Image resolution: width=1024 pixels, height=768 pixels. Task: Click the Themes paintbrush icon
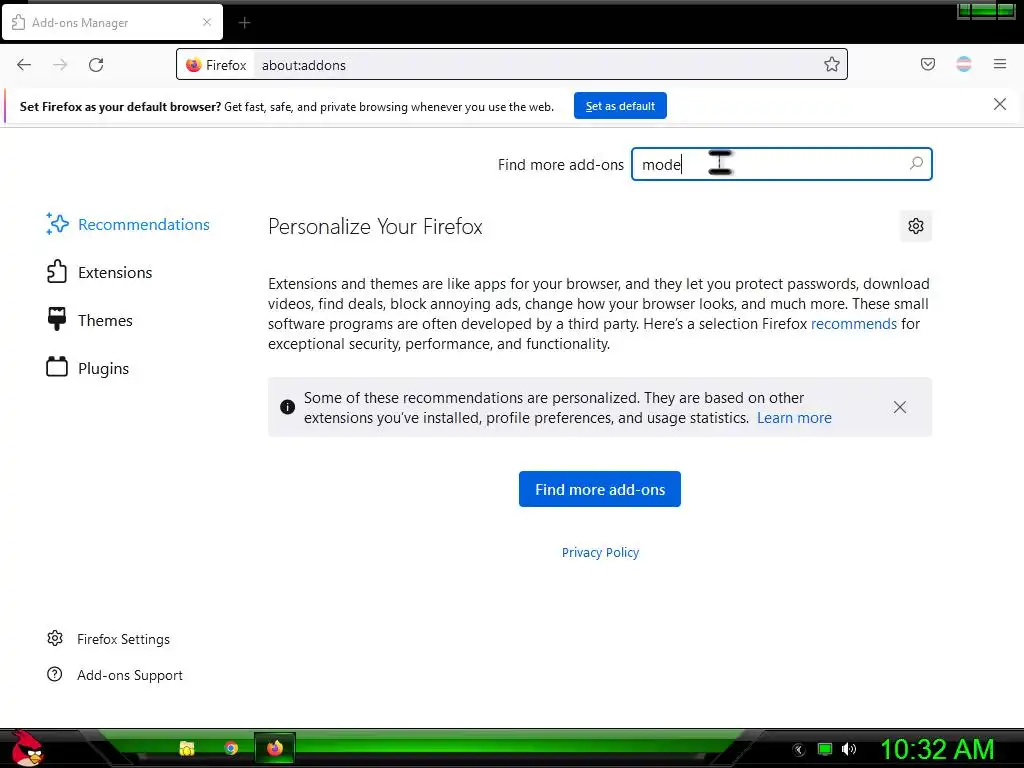pyautogui.click(x=57, y=319)
